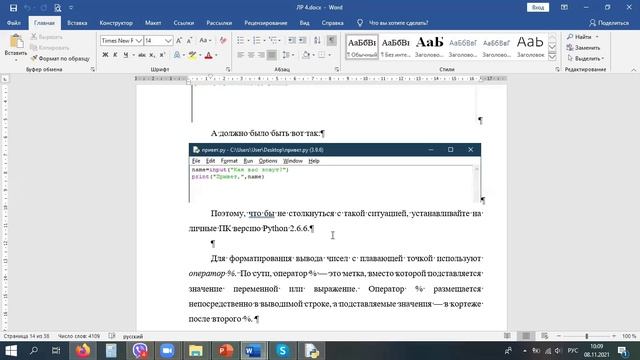Apply the Без интервала style
This screenshot has width=640, height=360.
coord(396,47)
